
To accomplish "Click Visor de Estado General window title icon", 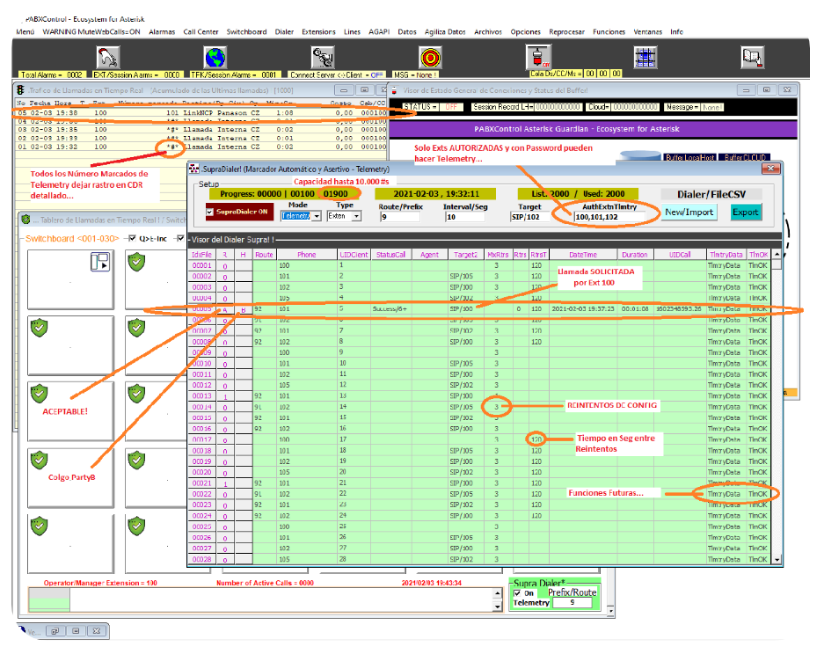I will (x=394, y=90).
